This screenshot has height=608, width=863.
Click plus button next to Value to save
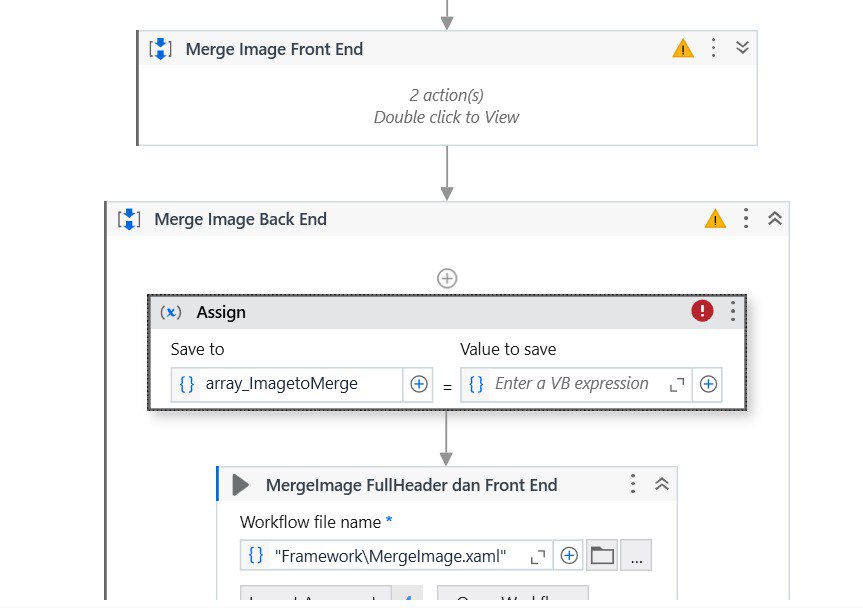click(708, 384)
